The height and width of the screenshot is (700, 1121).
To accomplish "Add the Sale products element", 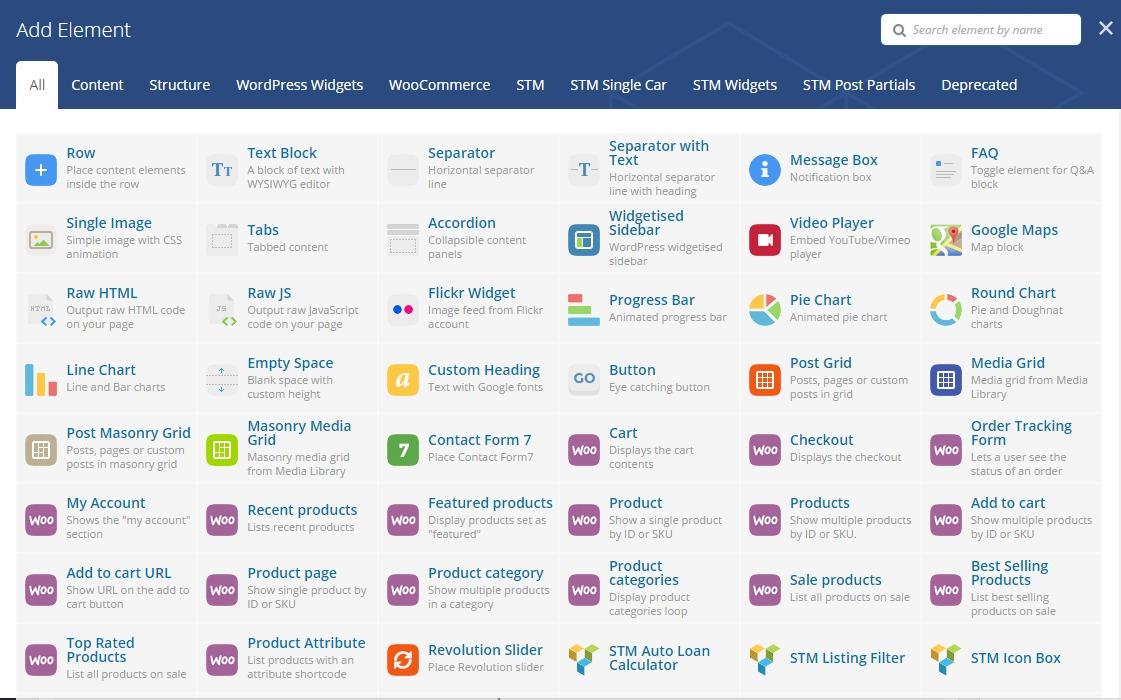I will click(830, 588).
